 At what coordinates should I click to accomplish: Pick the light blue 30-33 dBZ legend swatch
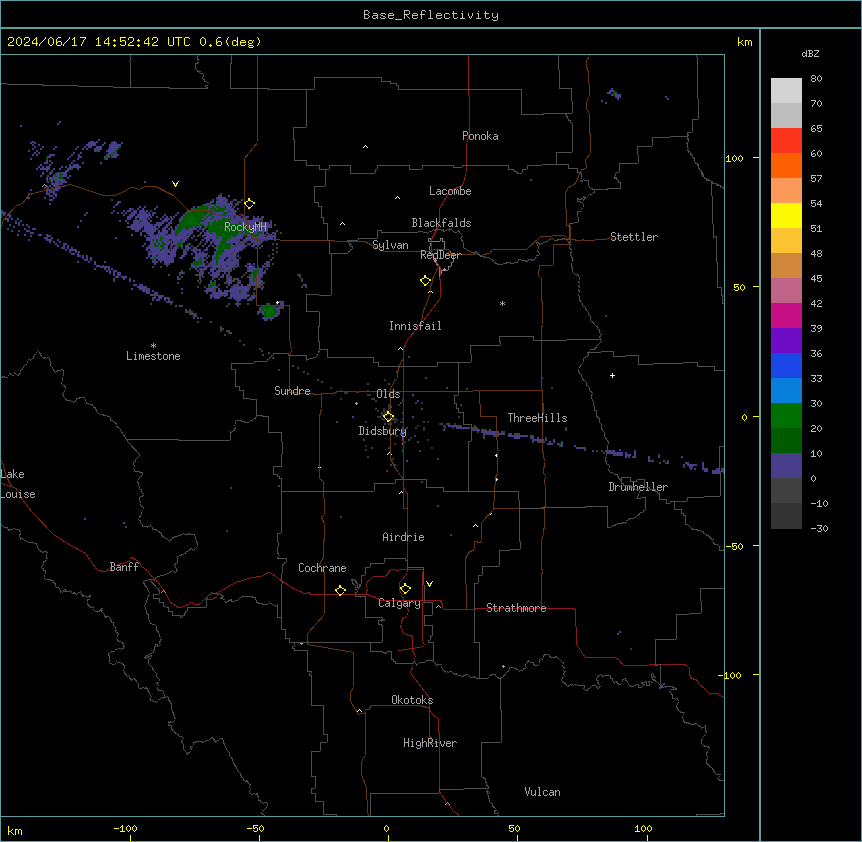pos(786,391)
